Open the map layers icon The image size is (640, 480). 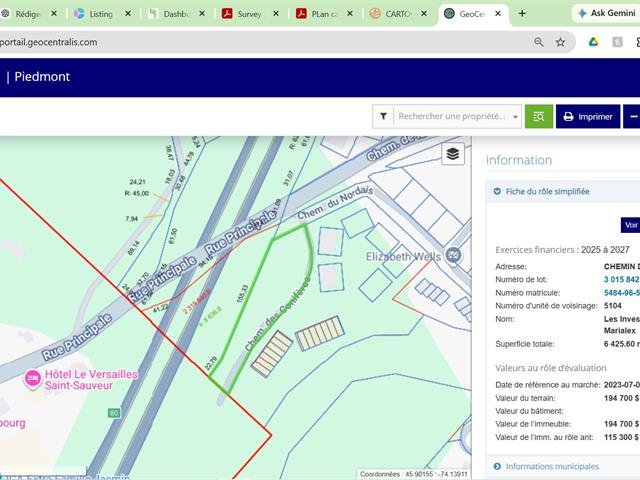tap(453, 154)
